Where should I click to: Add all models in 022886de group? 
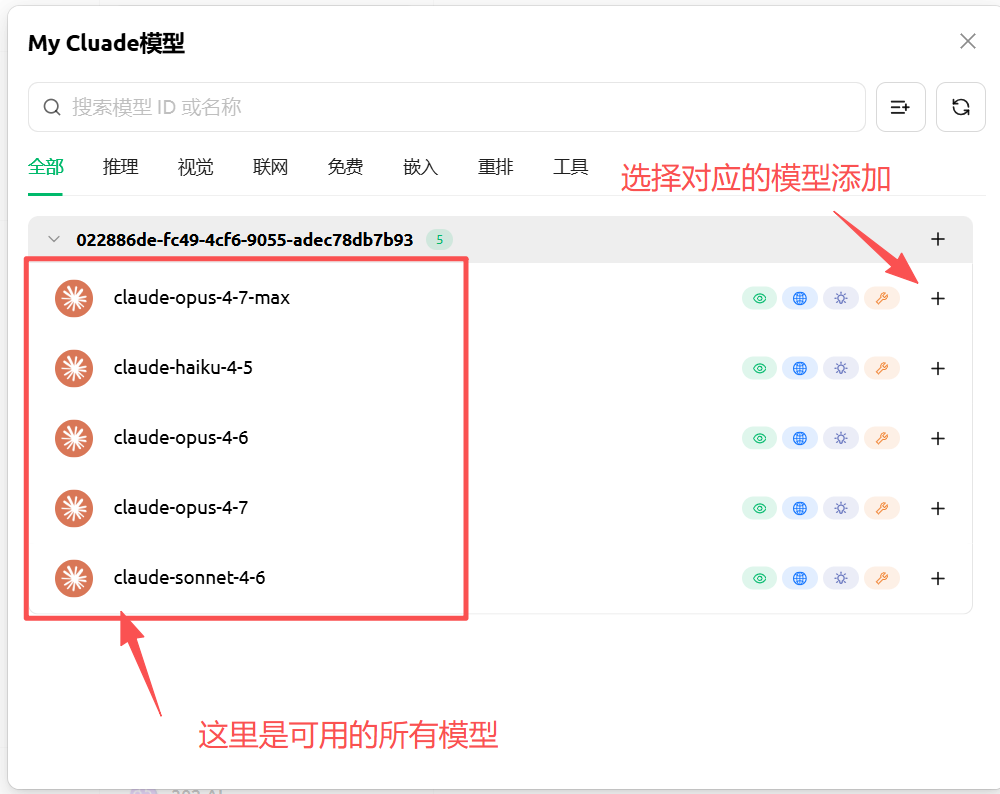click(938, 239)
